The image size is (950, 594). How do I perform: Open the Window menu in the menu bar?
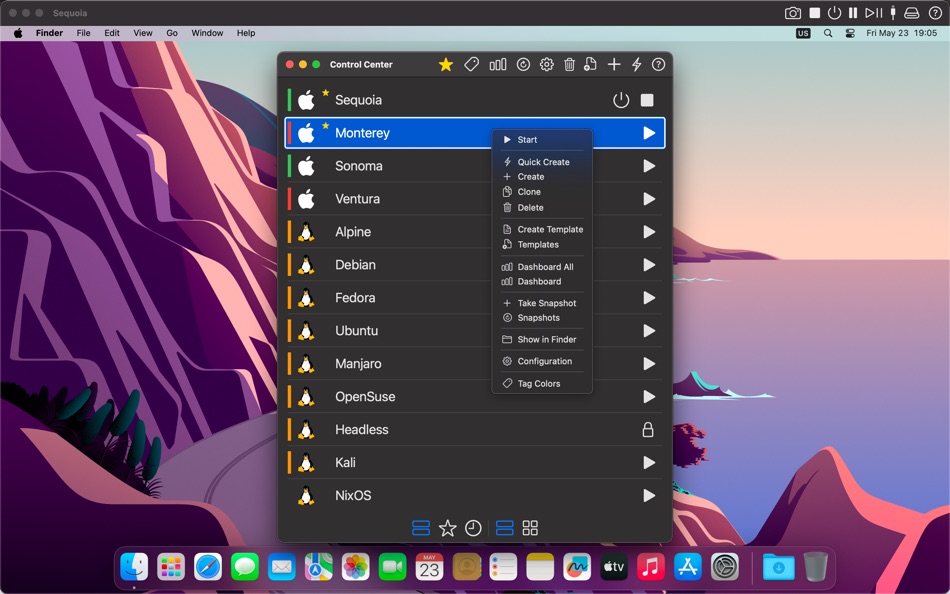click(207, 32)
